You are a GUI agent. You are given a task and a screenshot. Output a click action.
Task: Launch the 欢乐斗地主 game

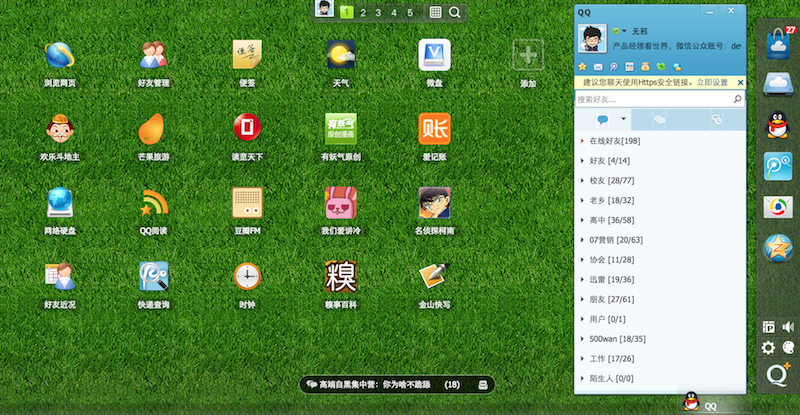[x=60, y=129]
